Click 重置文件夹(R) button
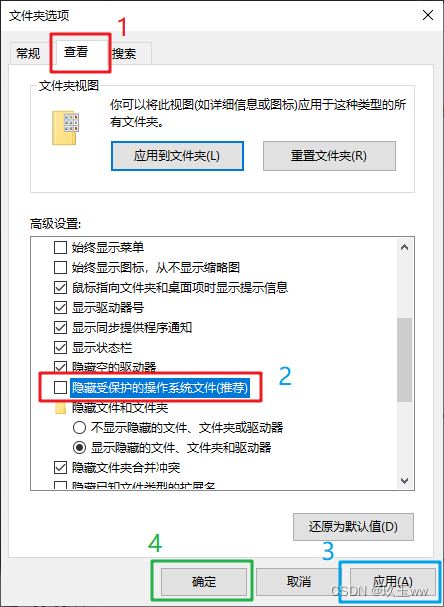Viewport: 444px width, 607px height. [329, 156]
